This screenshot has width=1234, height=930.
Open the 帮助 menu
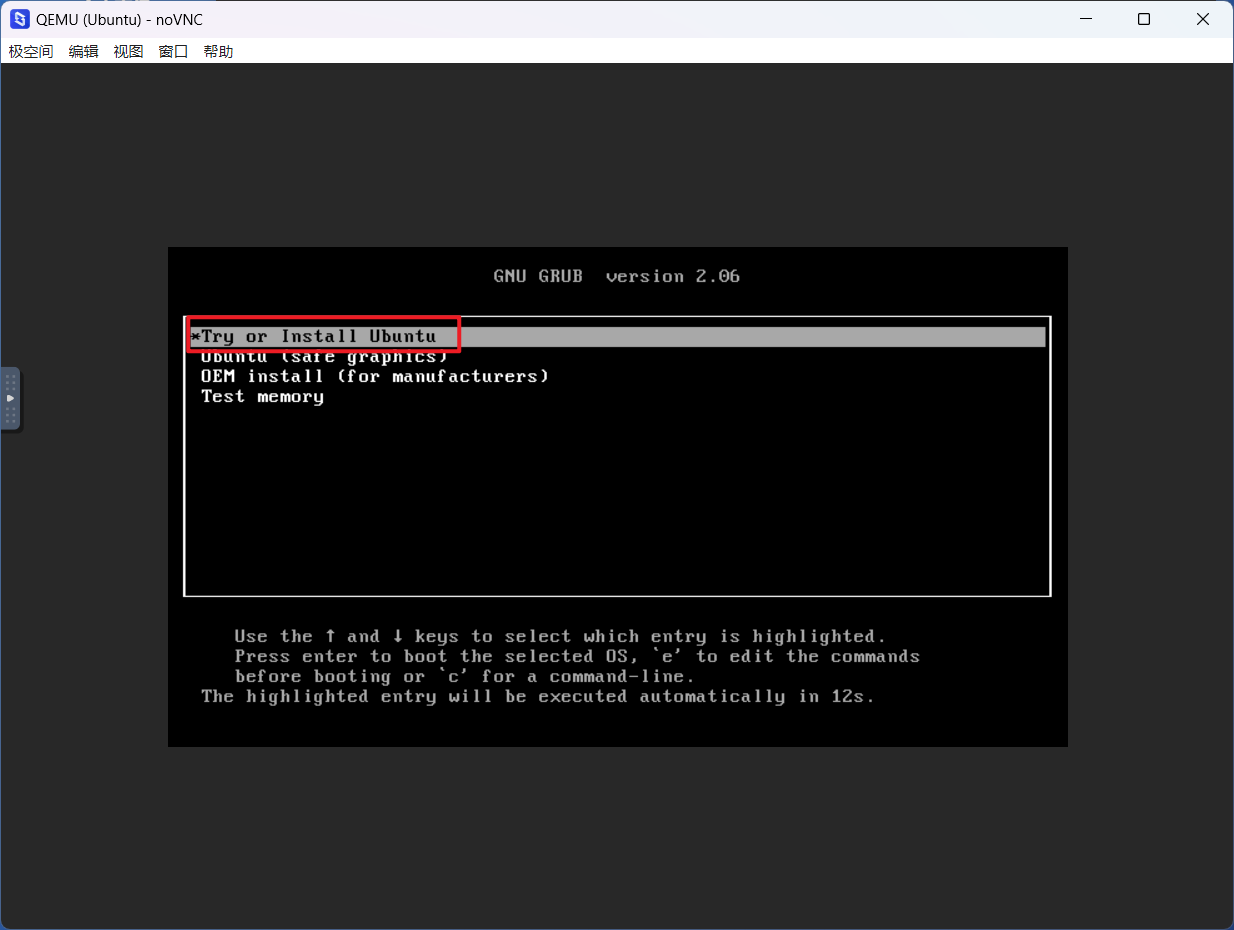point(218,51)
